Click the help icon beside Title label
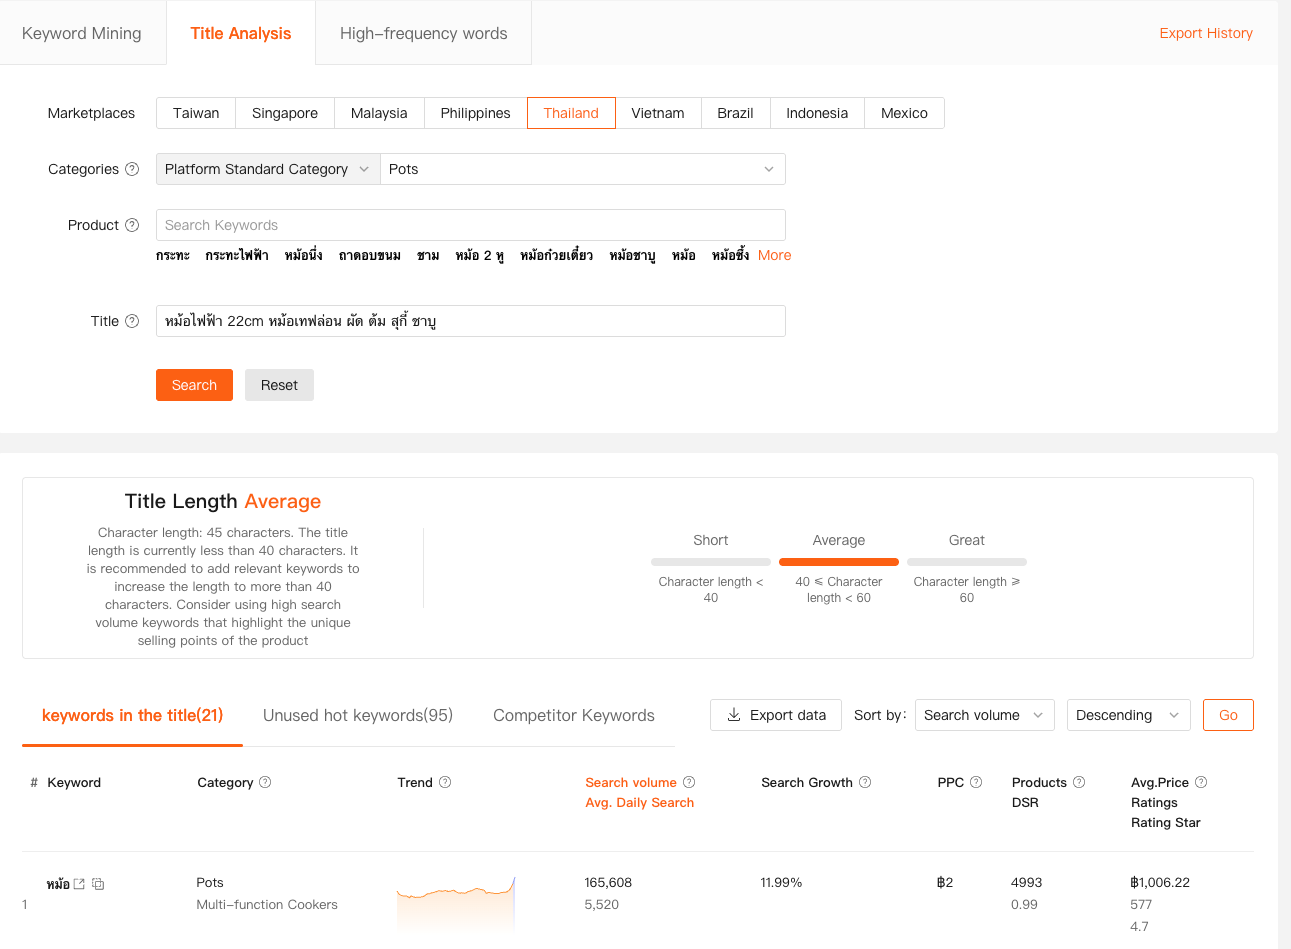The width and height of the screenshot is (1291, 949). click(132, 321)
